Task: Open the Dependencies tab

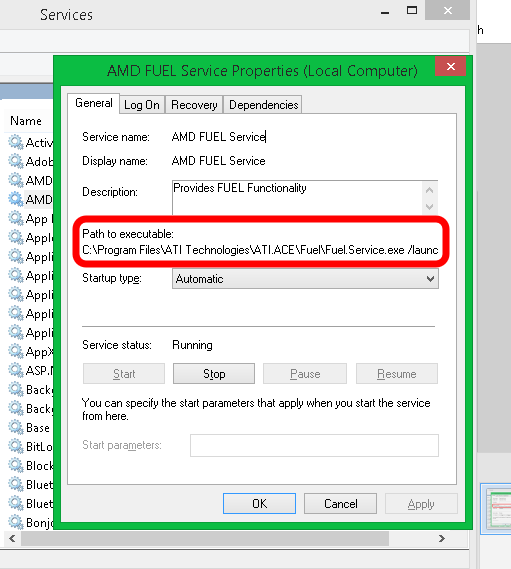Action: 263,105
